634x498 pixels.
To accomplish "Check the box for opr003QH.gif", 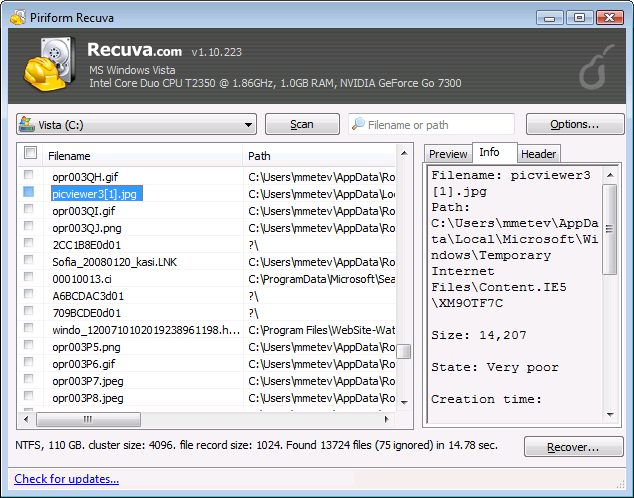I will tap(28, 174).
